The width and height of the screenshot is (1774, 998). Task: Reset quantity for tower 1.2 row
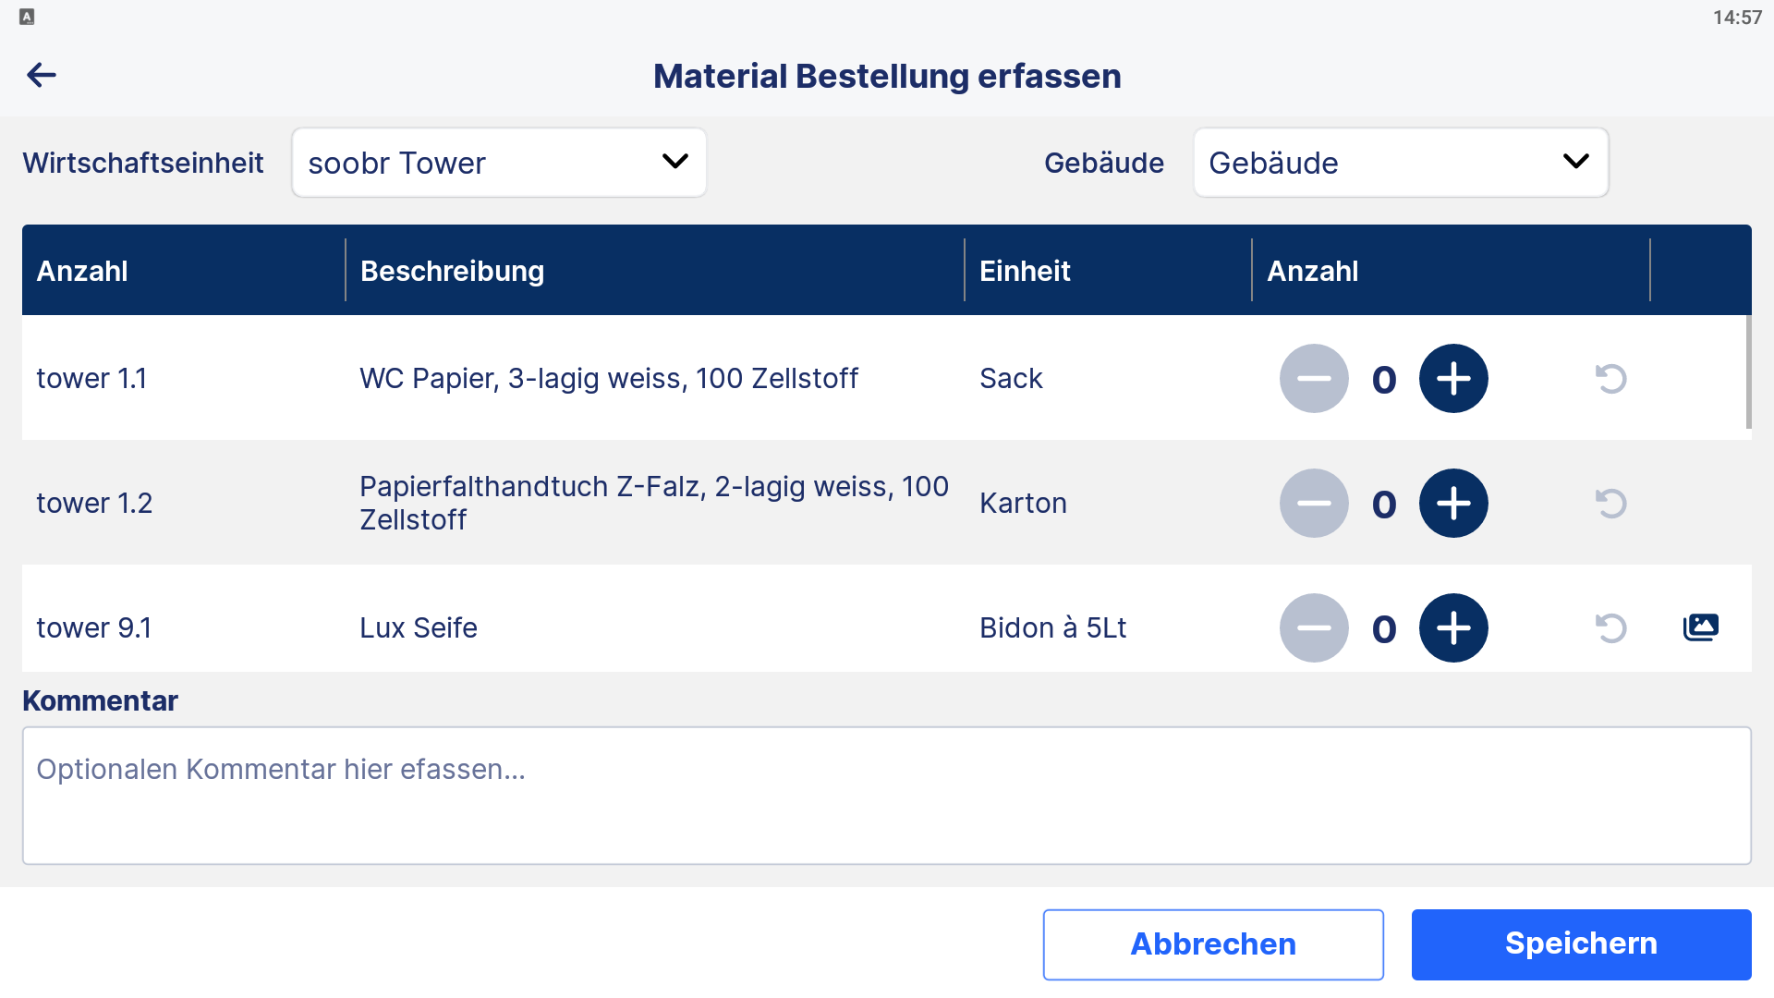(1610, 503)
